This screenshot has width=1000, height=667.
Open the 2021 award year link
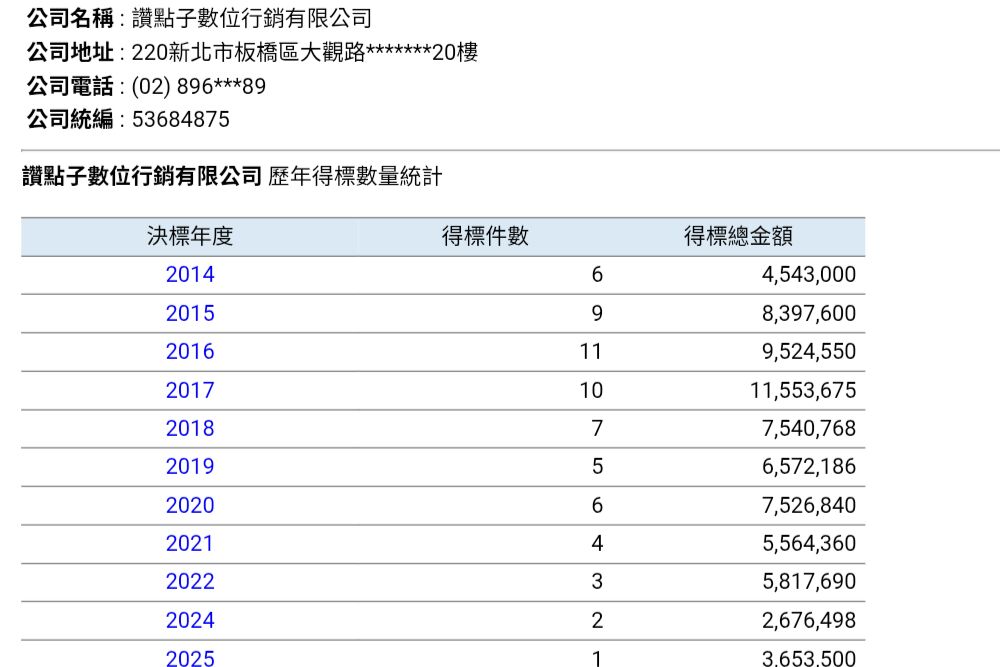pyautogui.click(x=190, y=544)
